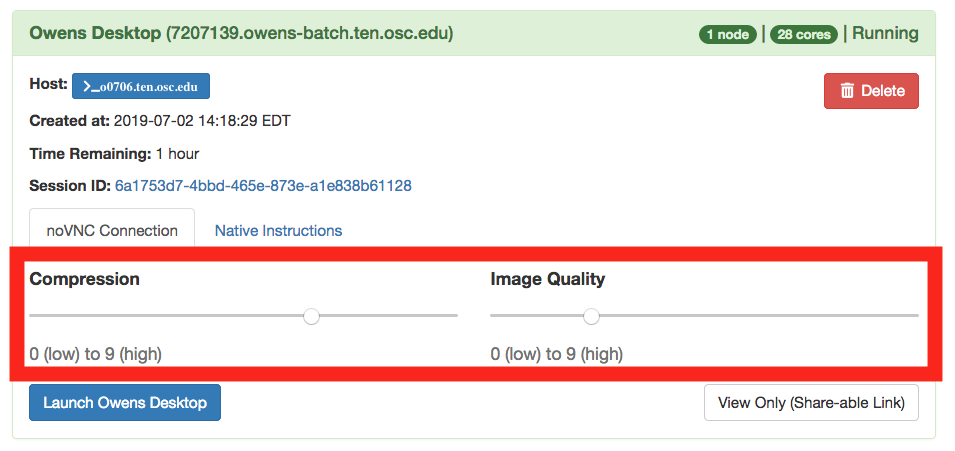
Task: Switch to the Native Instructions tab
Action: (x=278, y=231)
